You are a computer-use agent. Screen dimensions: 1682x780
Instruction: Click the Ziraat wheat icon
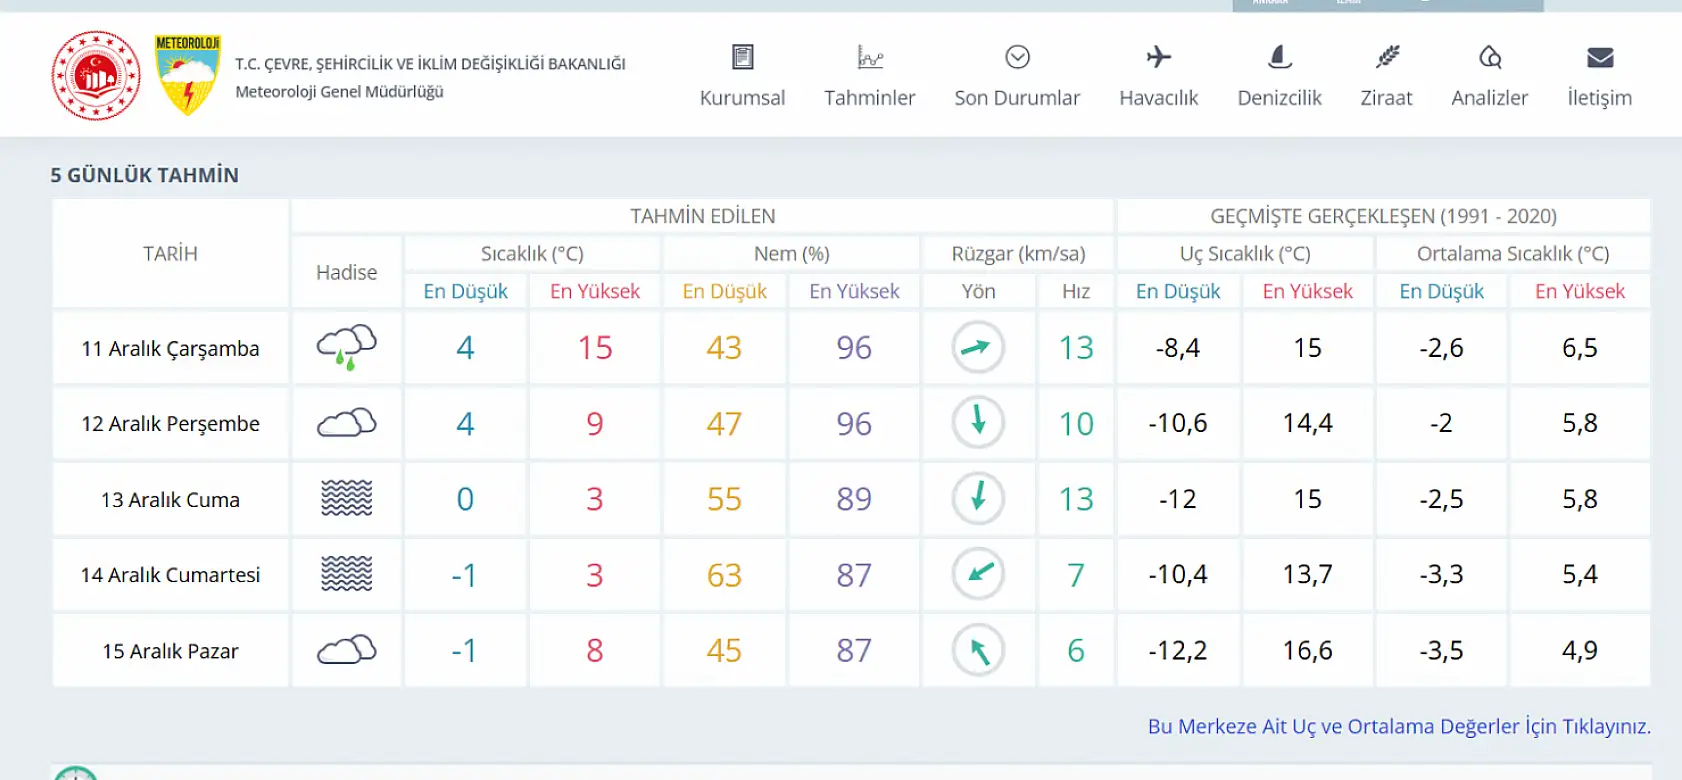pyautogui.click(x=1386, y=57)
